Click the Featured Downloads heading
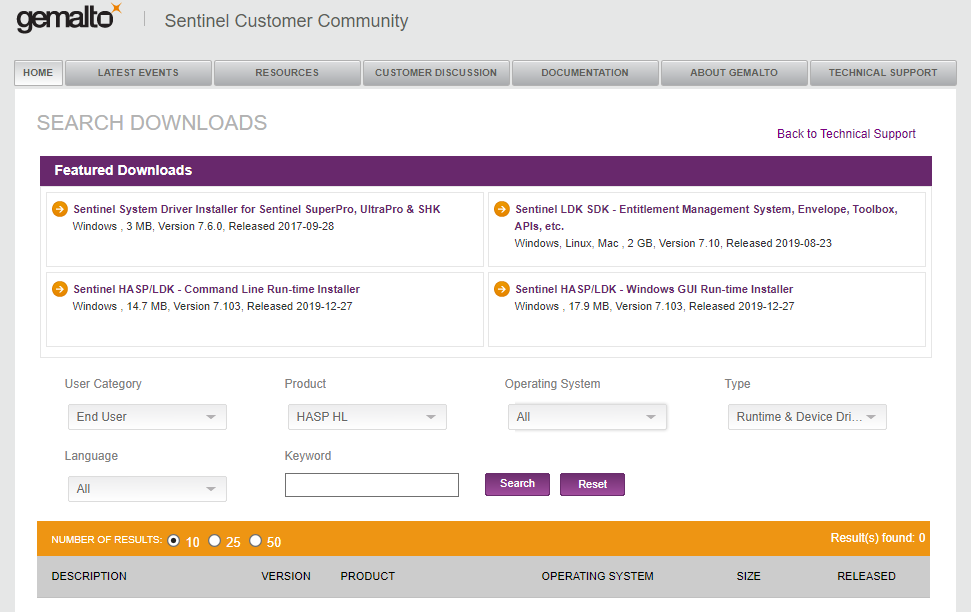 point(123,170)
